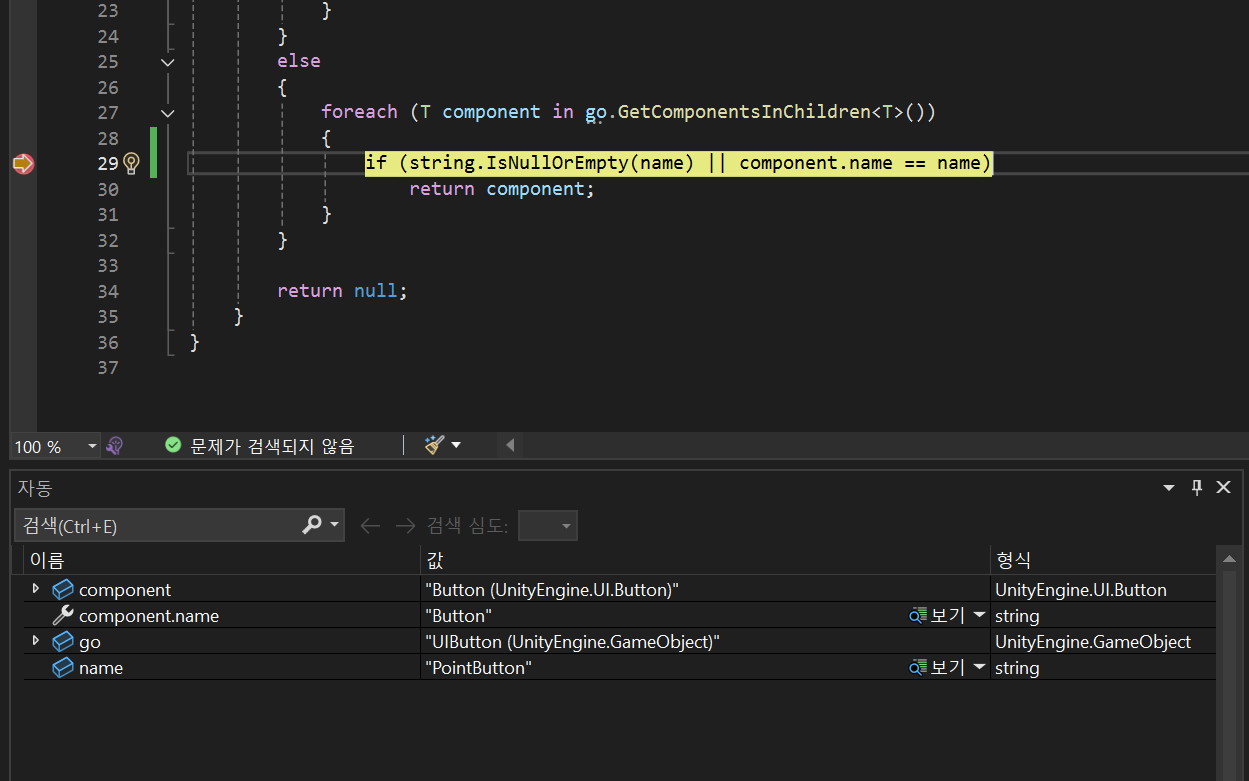Click the code health indicator icon beside zoom
The height and width of the screenshot is (781, 1249).
click(x=114, y=446)
